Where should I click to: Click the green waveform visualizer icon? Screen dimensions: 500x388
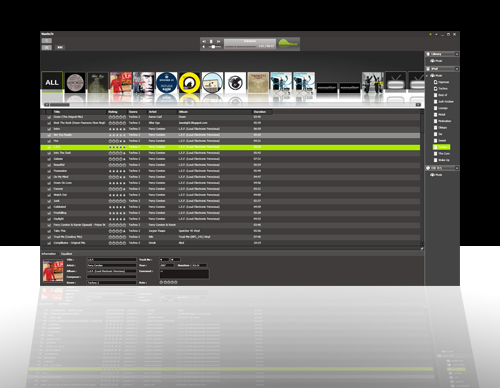coord(288,43)
